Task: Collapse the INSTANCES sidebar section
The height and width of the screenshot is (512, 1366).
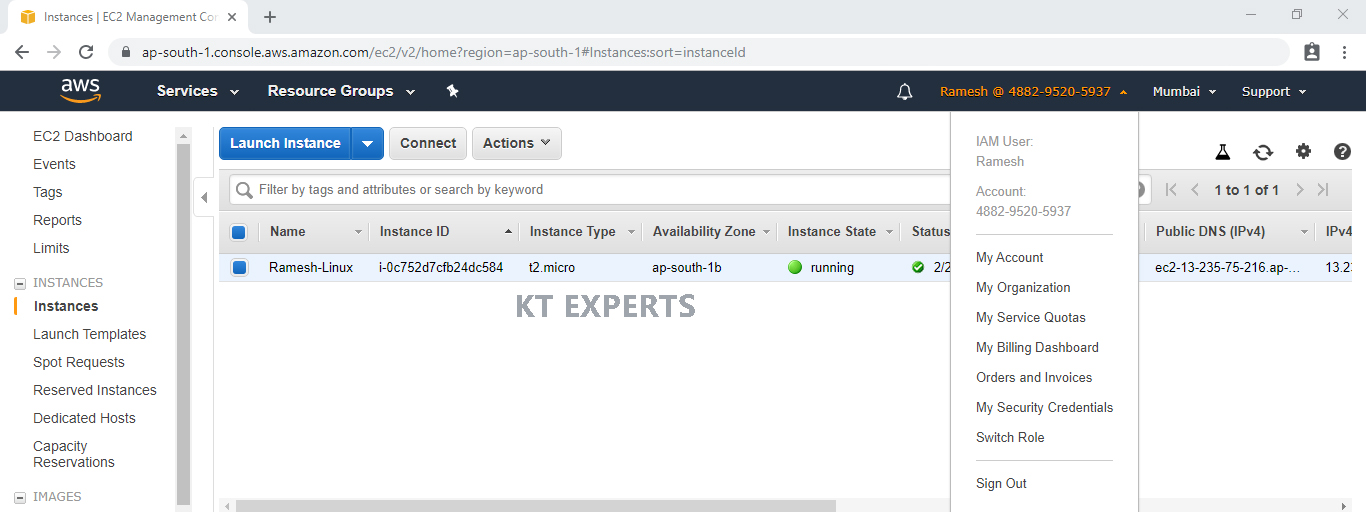Action: 19,283
